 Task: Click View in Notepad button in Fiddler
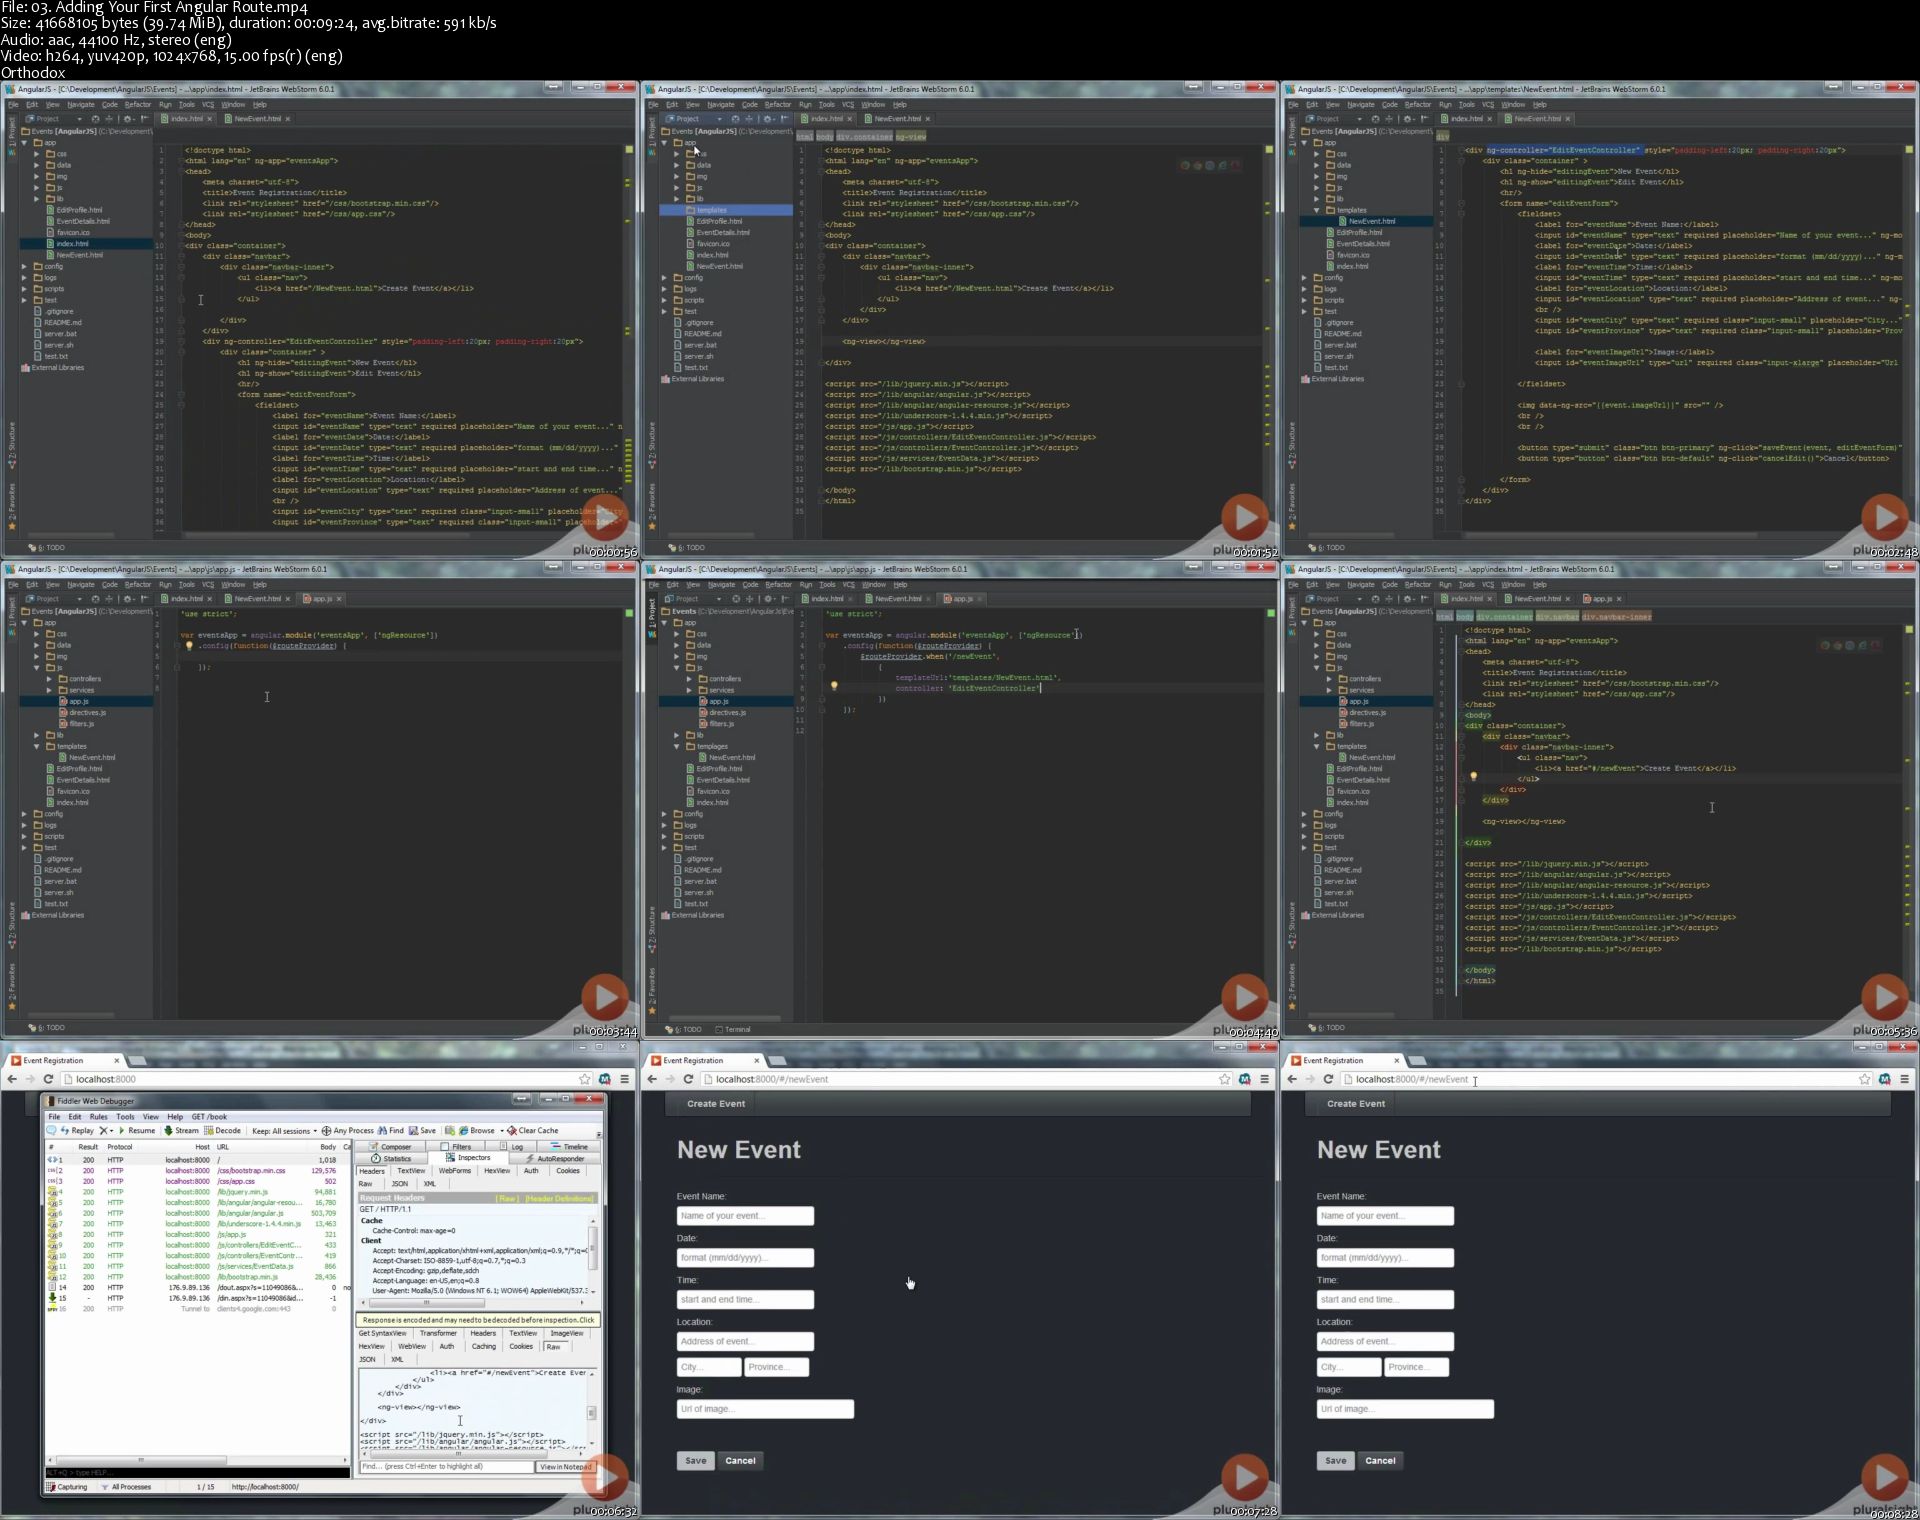(x=566, y=1467)
